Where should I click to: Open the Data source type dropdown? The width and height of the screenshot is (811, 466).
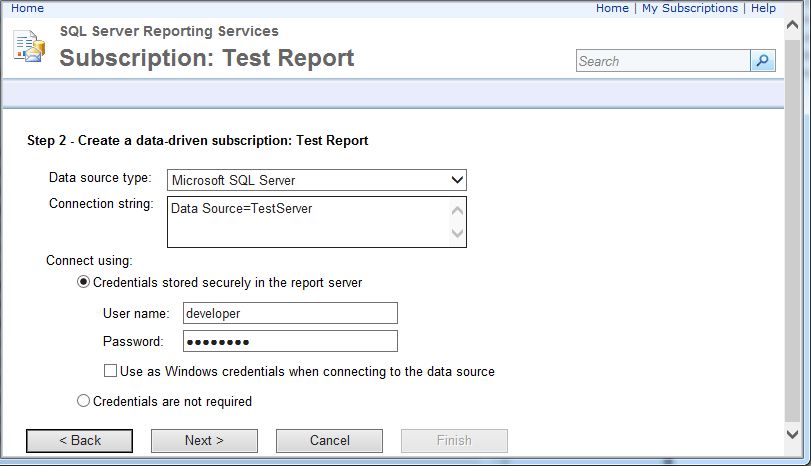click(316, 180)
